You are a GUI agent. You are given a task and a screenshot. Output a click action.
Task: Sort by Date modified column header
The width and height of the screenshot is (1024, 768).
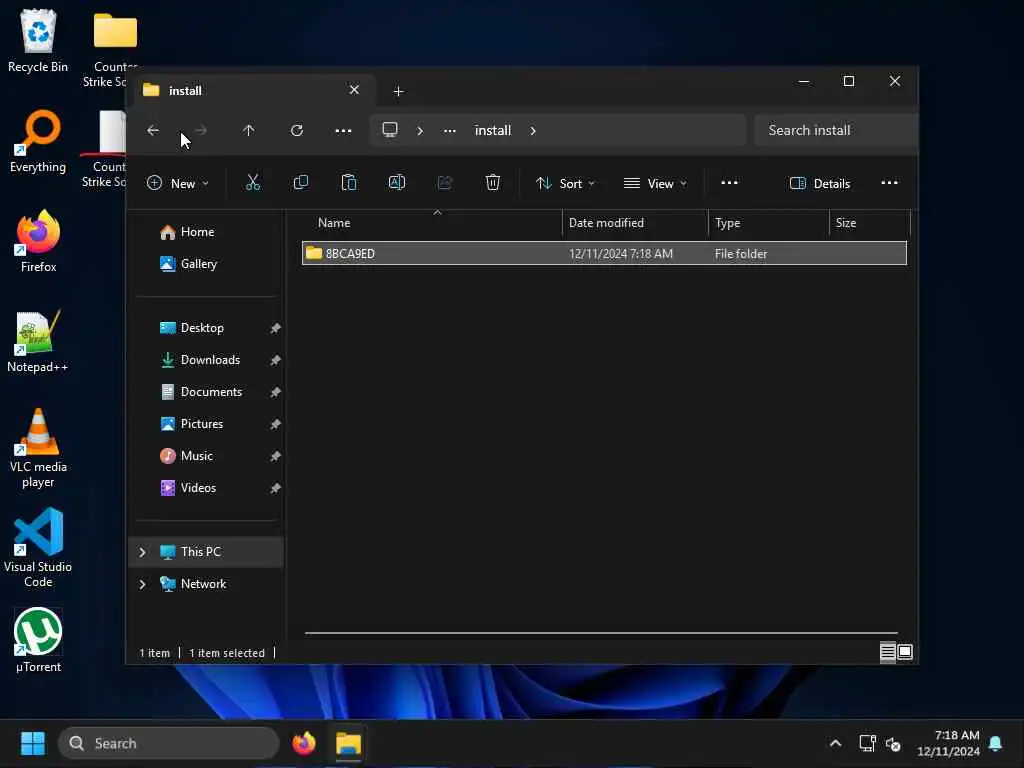(x=635, y=223)
